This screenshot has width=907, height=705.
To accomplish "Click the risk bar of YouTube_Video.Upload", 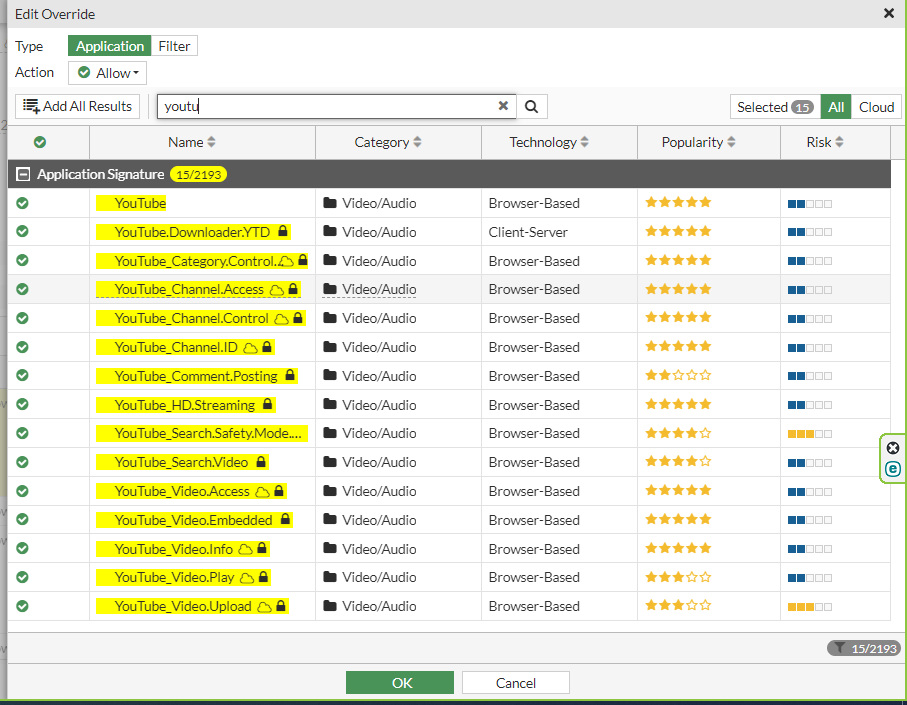I will 810,607.
